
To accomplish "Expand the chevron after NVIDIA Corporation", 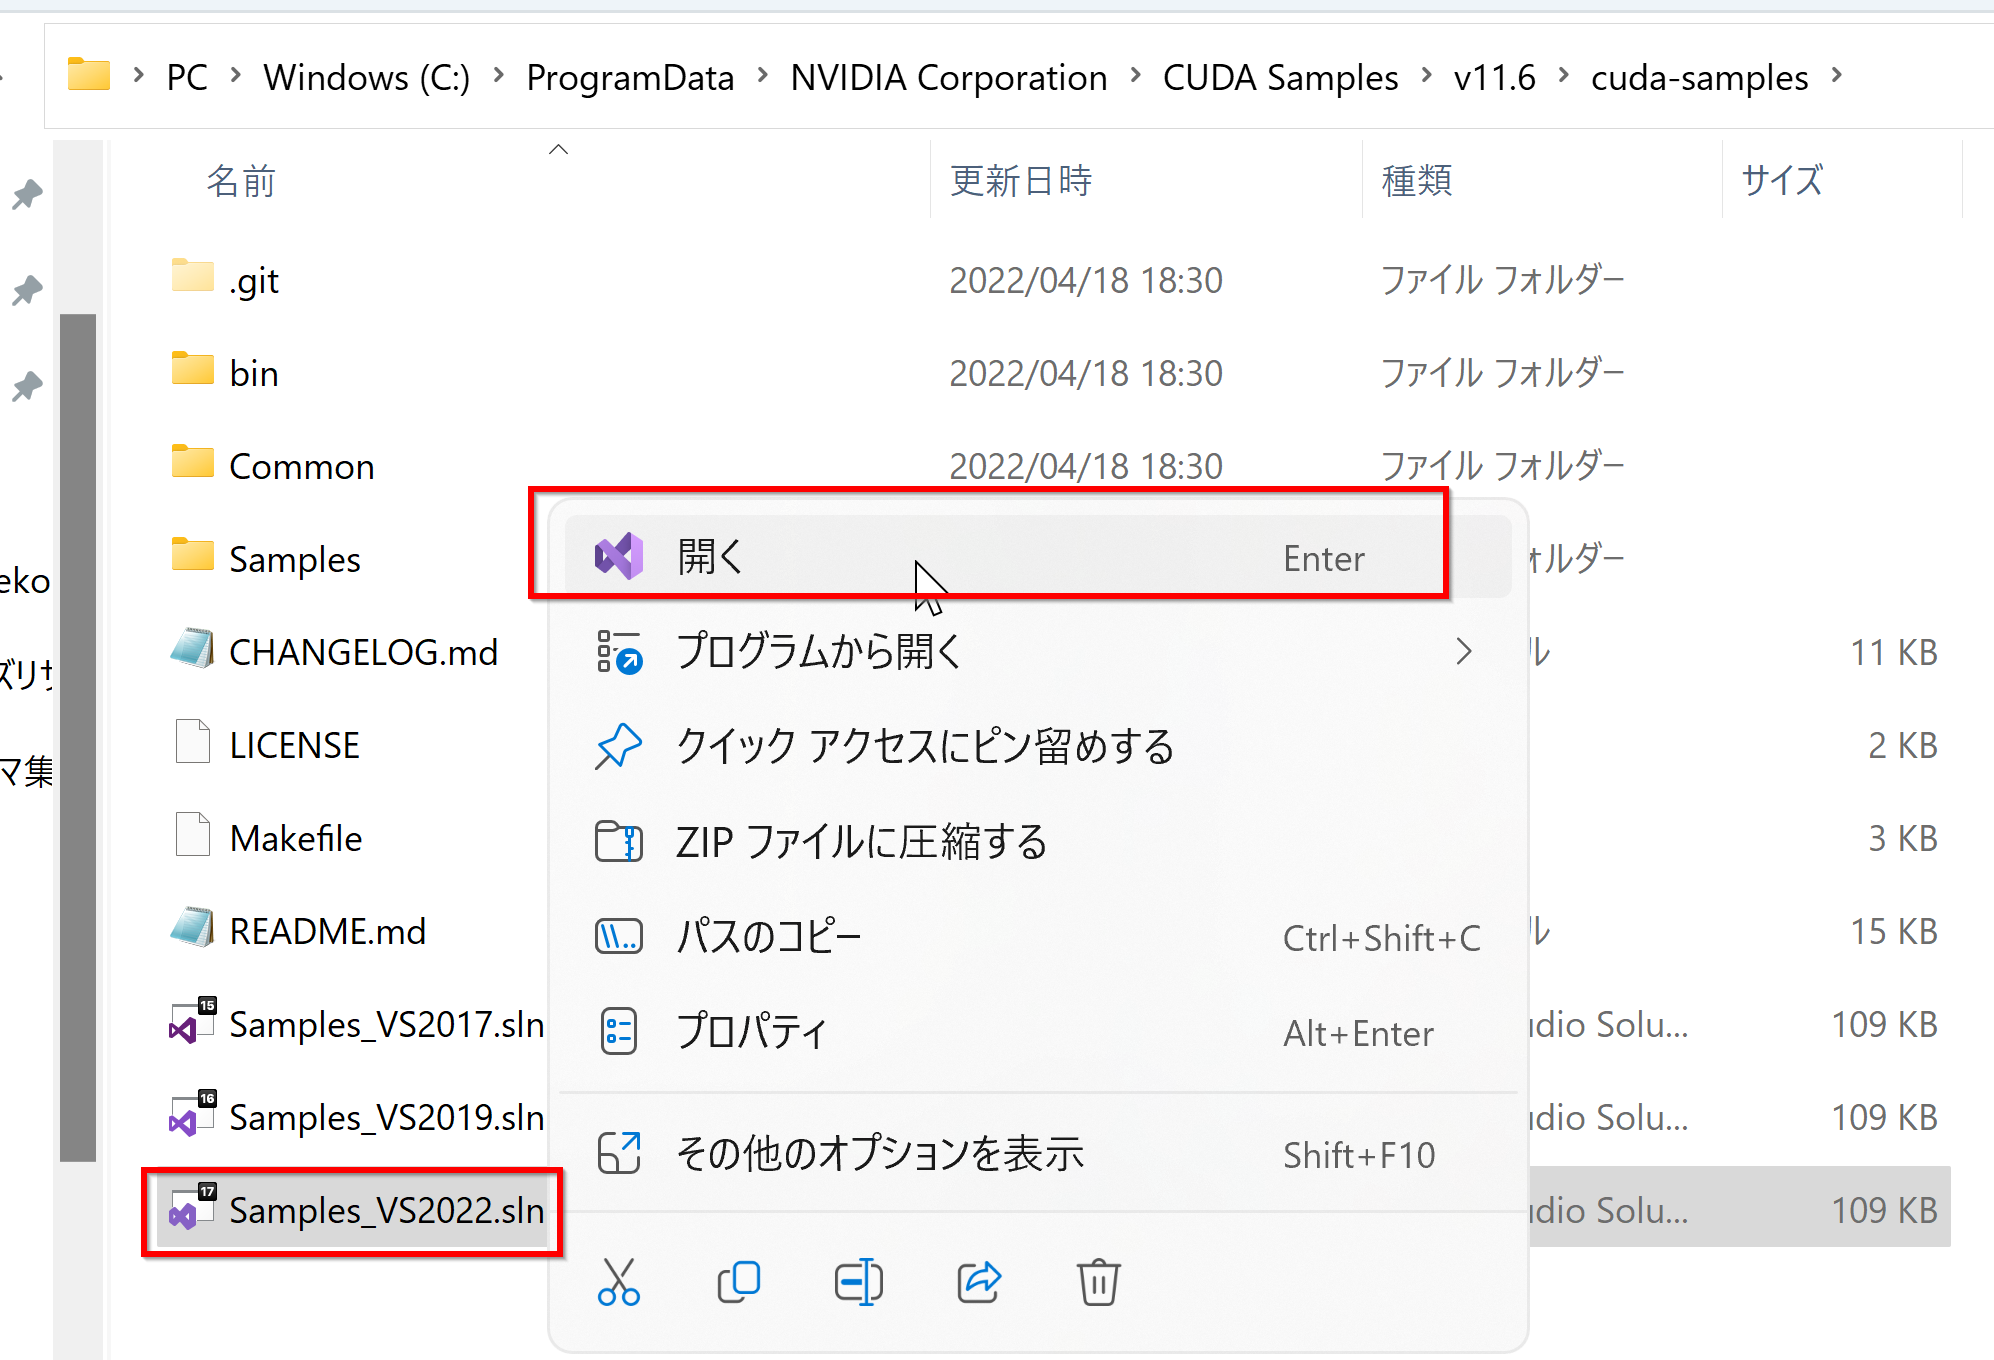I will (1136, 75).
